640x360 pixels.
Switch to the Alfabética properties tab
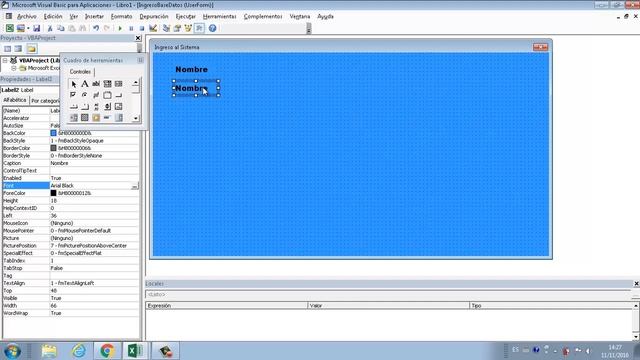click(x=14, y=100)
